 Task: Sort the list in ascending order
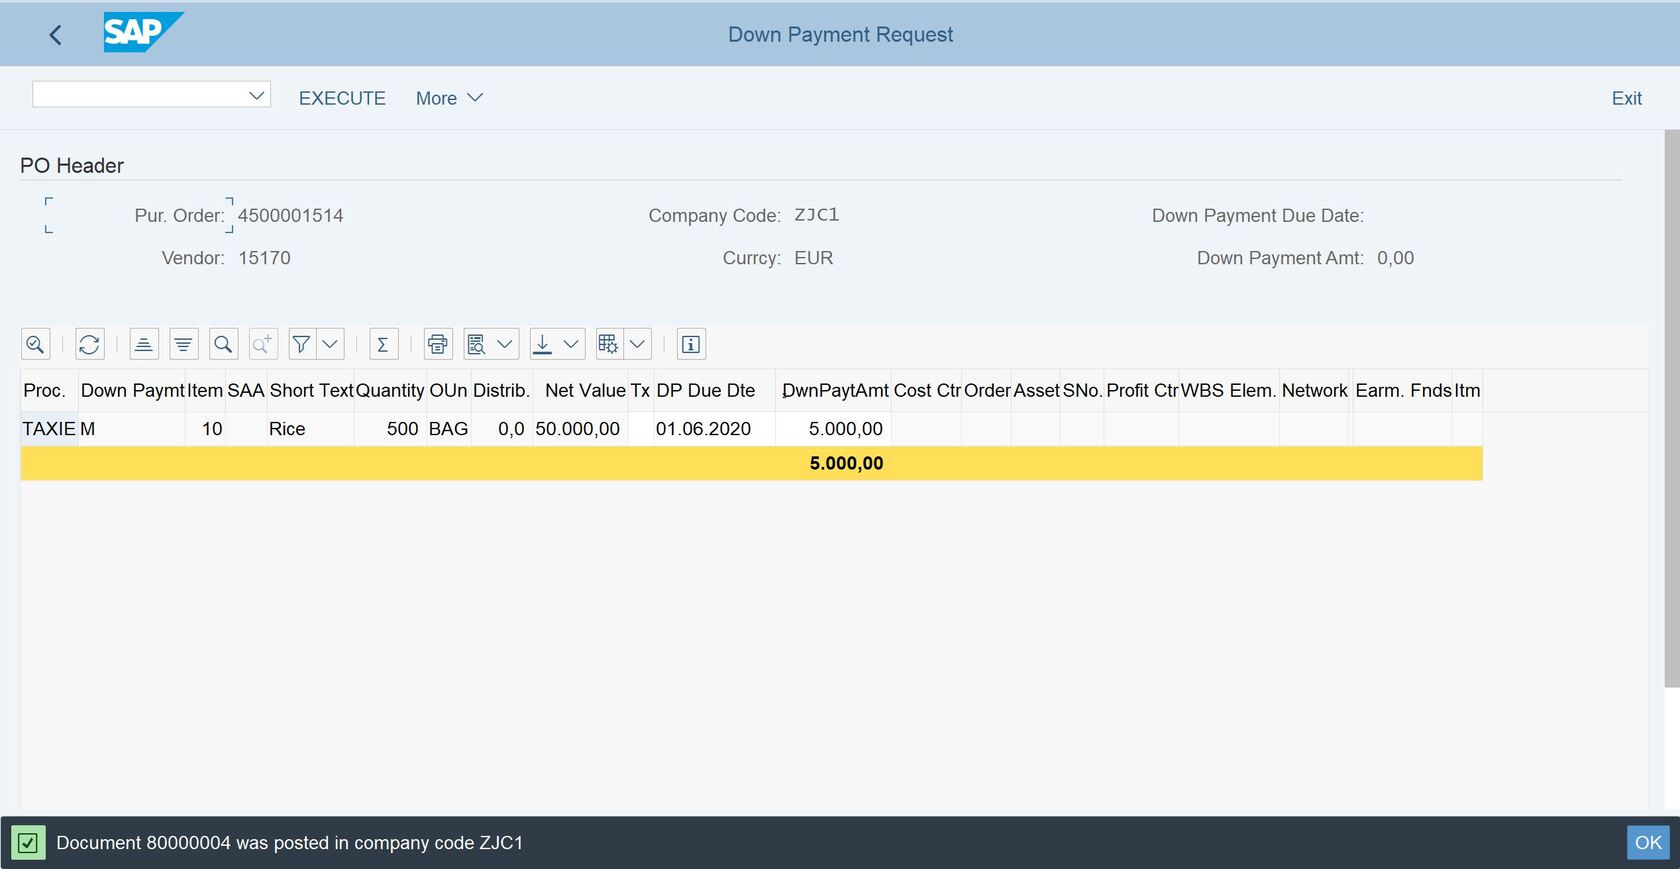pyautogui.click(x=144, y=344)
